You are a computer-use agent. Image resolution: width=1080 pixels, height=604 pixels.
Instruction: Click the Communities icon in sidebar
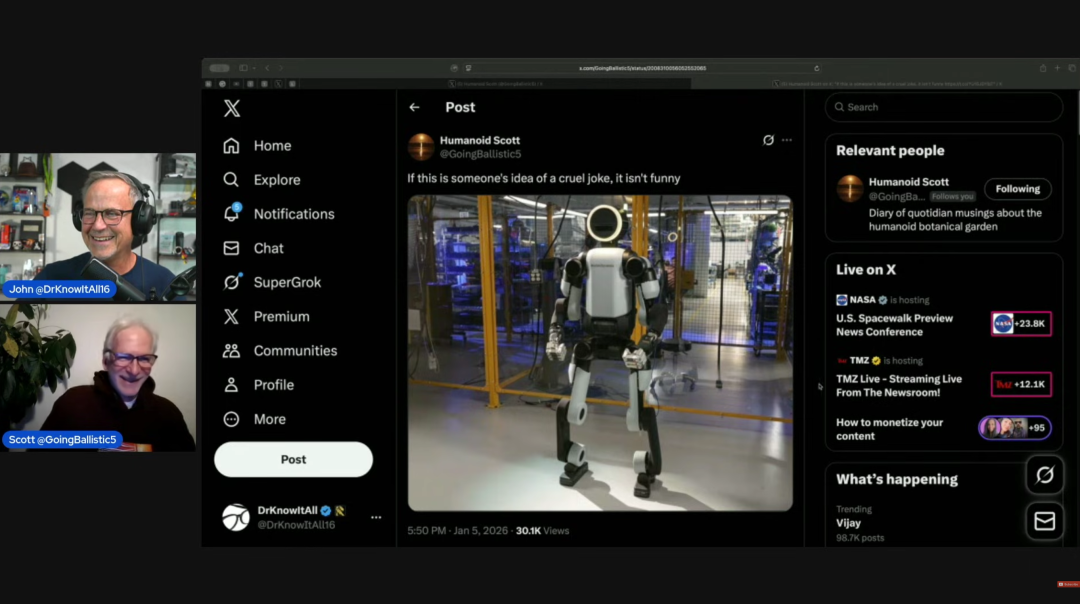tap(232, 351)
